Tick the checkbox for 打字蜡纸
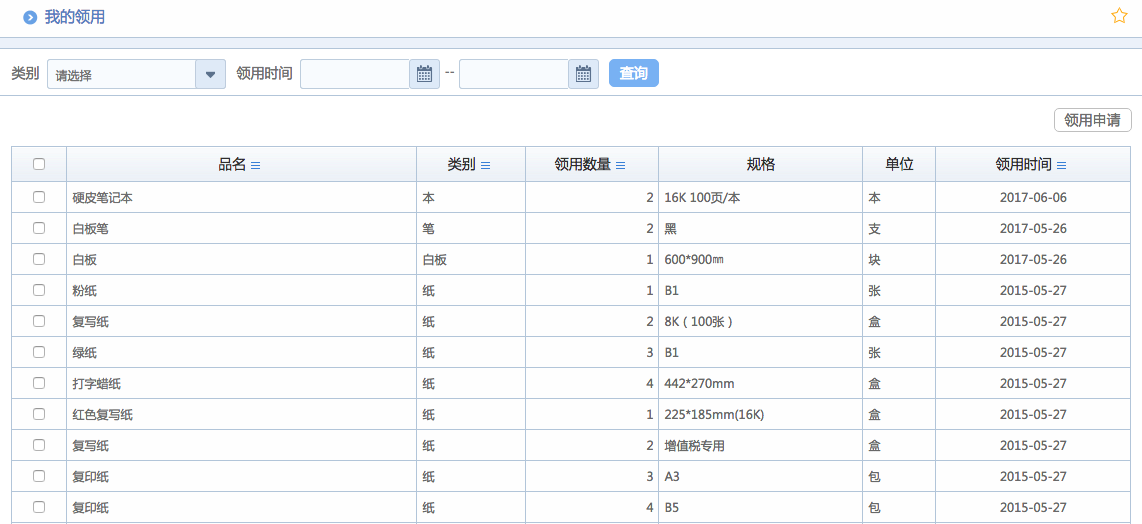The image size is (1142, 524). tap(39, 383)
